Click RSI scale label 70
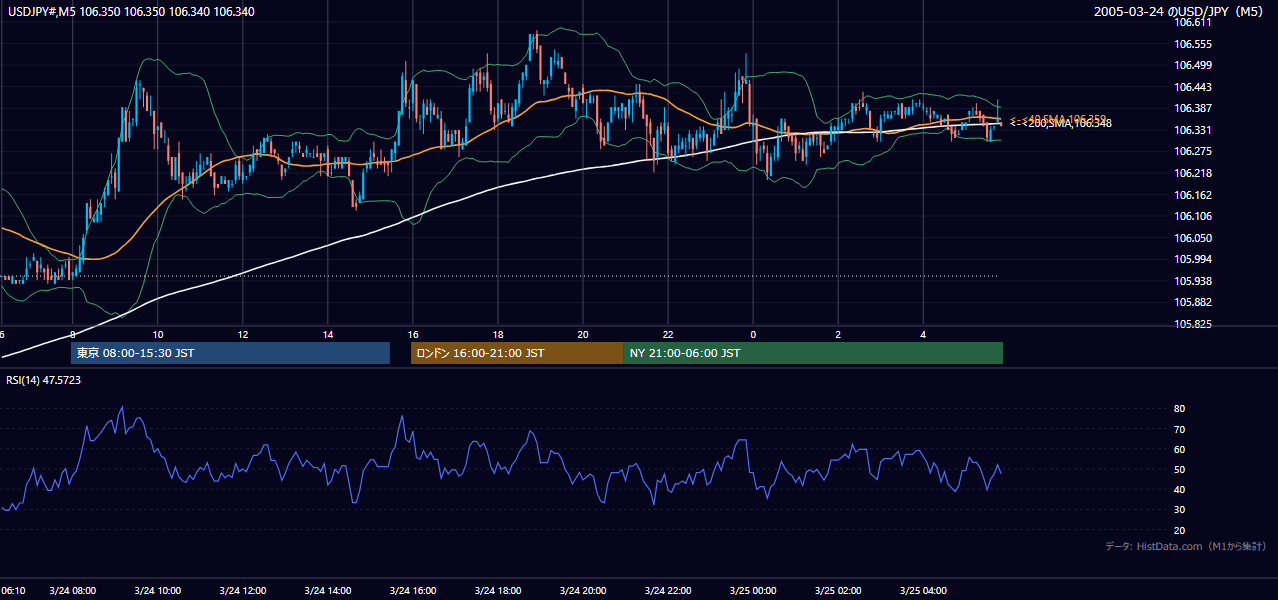 (1180, 429)
